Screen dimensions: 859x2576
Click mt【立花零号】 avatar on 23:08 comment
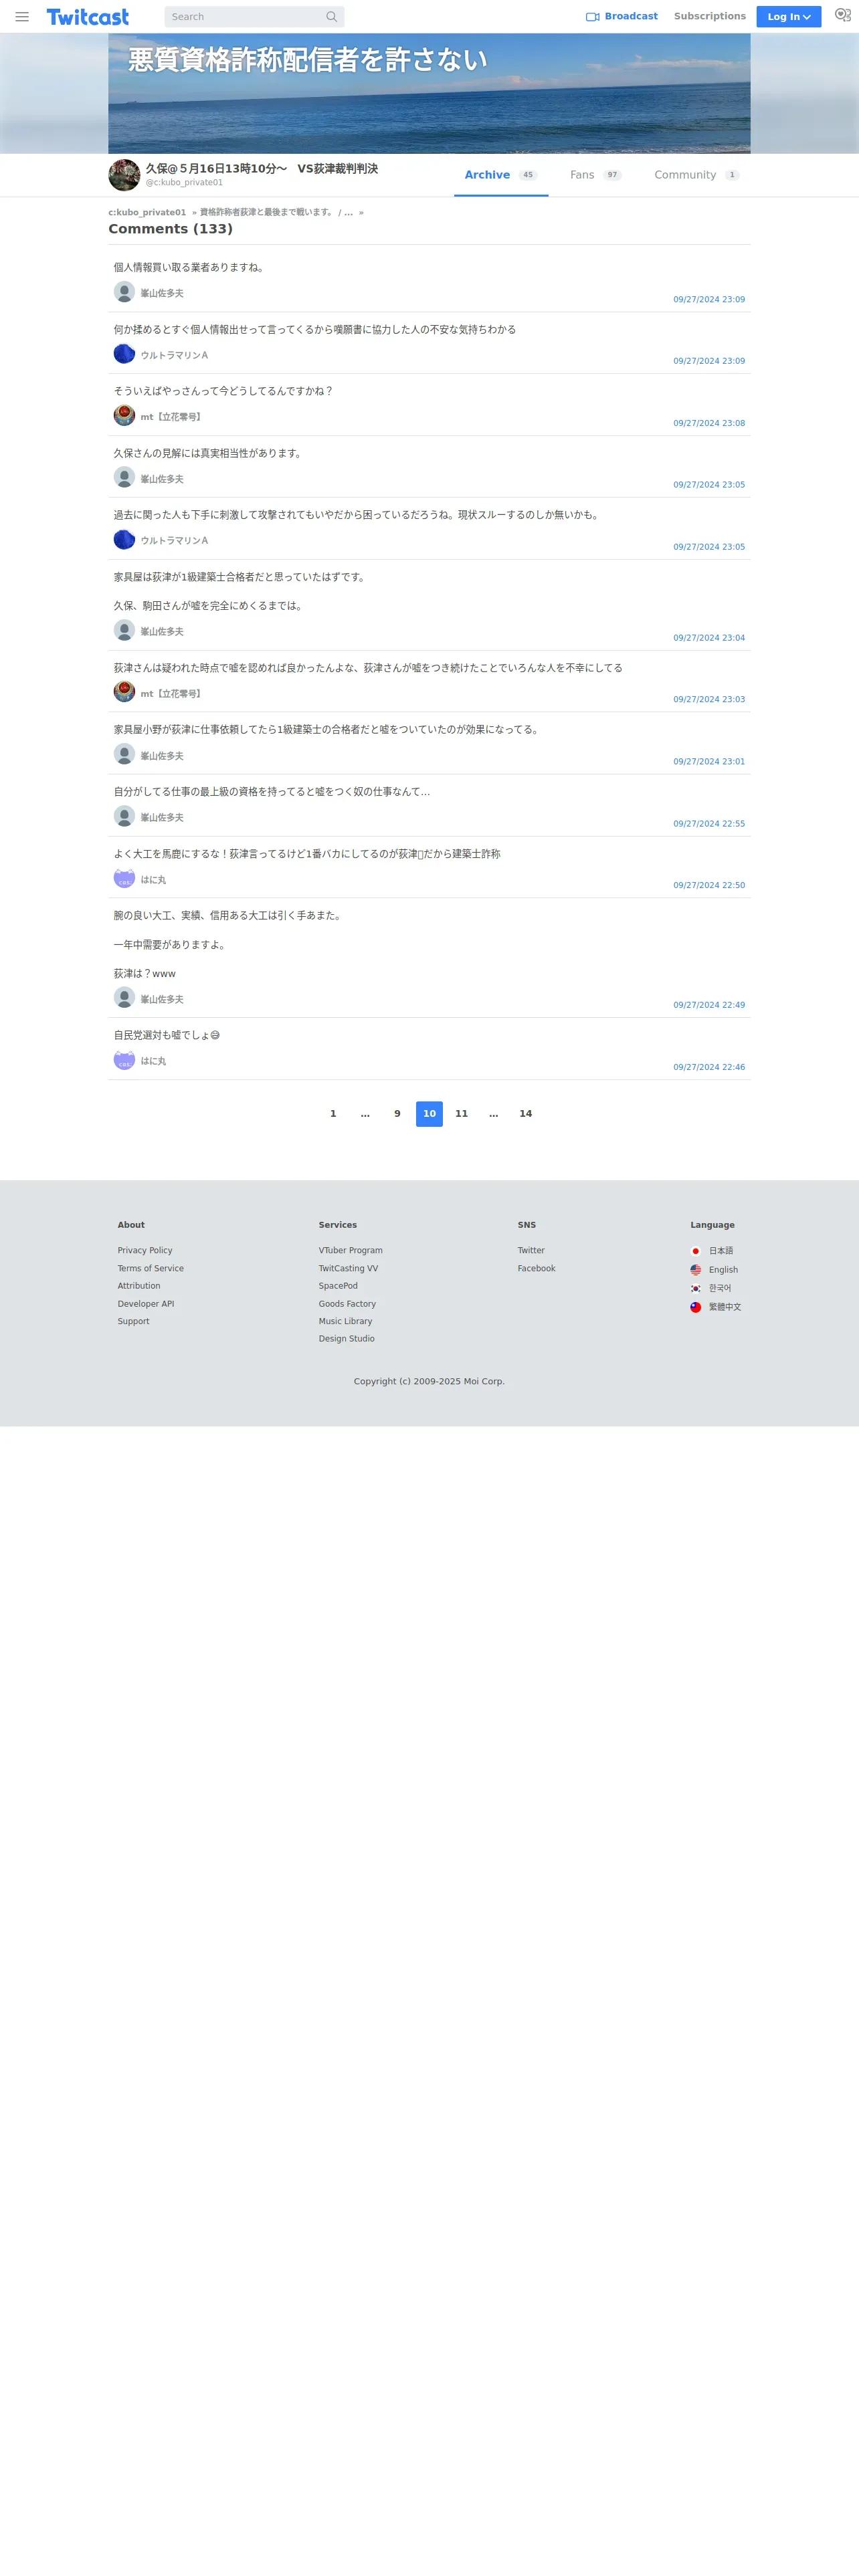pos(124,416)
